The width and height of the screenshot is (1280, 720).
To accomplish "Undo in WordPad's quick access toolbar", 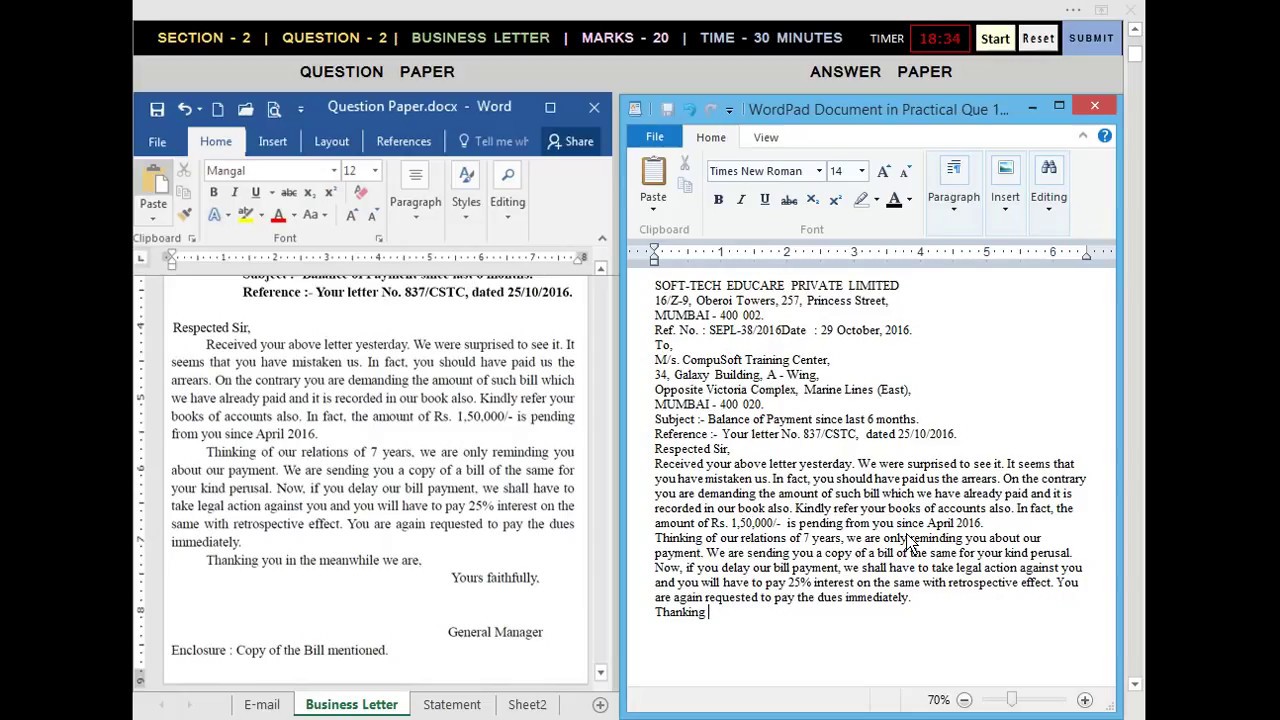I will pyautogui.click(x=689, y=109).
